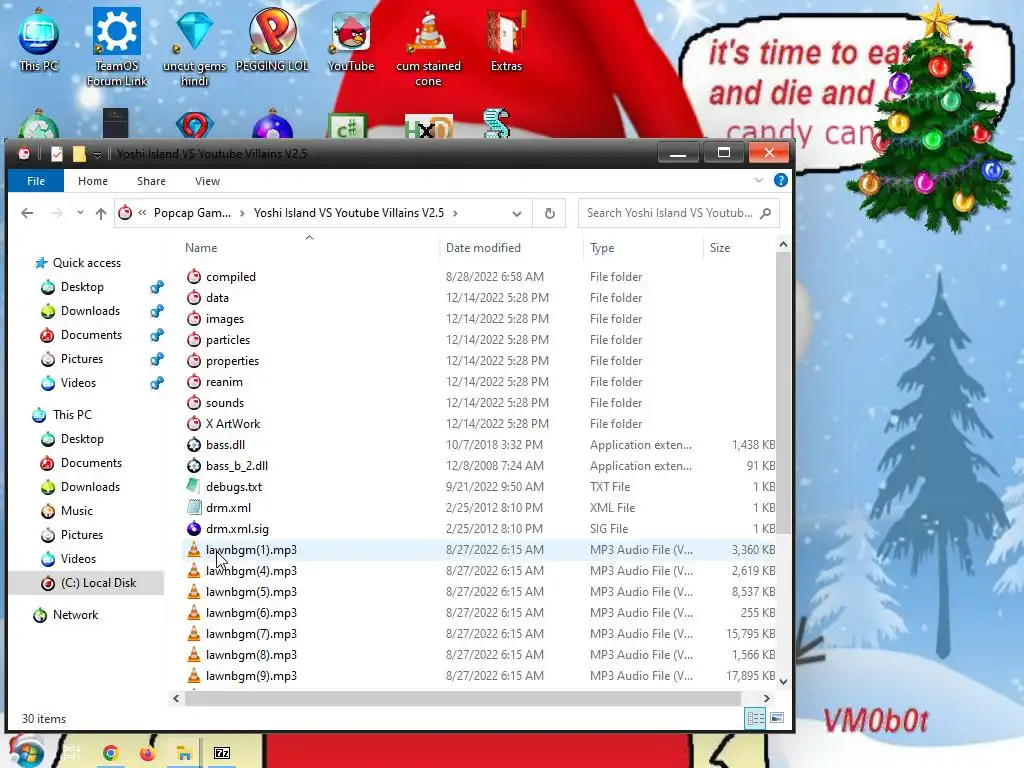1024x768 pixels.
Task: Sort by the Type column header
Action: tap(602, 248)
